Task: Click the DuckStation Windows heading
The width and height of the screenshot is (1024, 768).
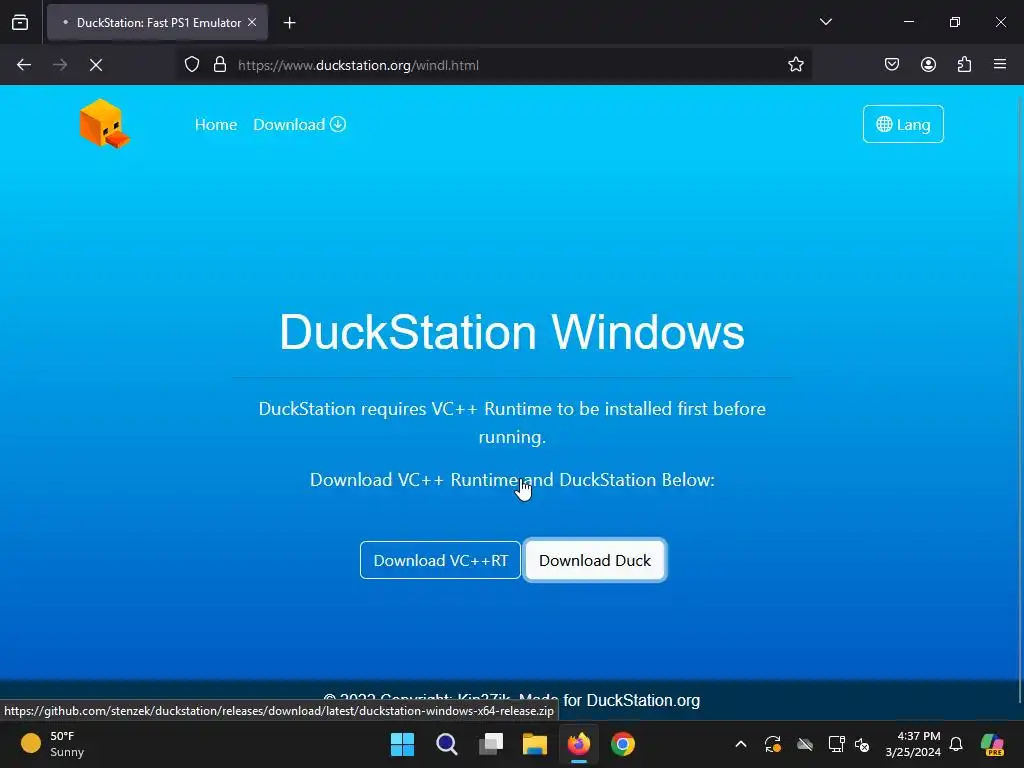Action: click(512, 332)
